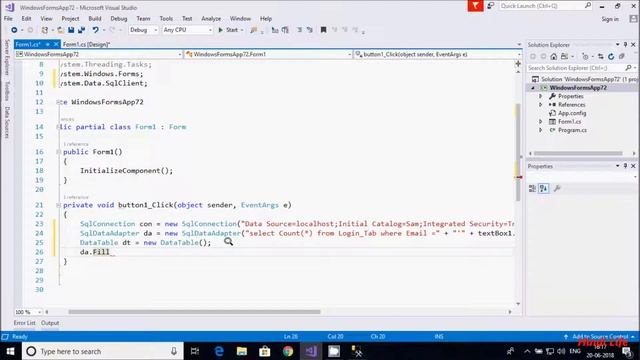Open Microsoft Edge from the taskbar

point(219,351)
